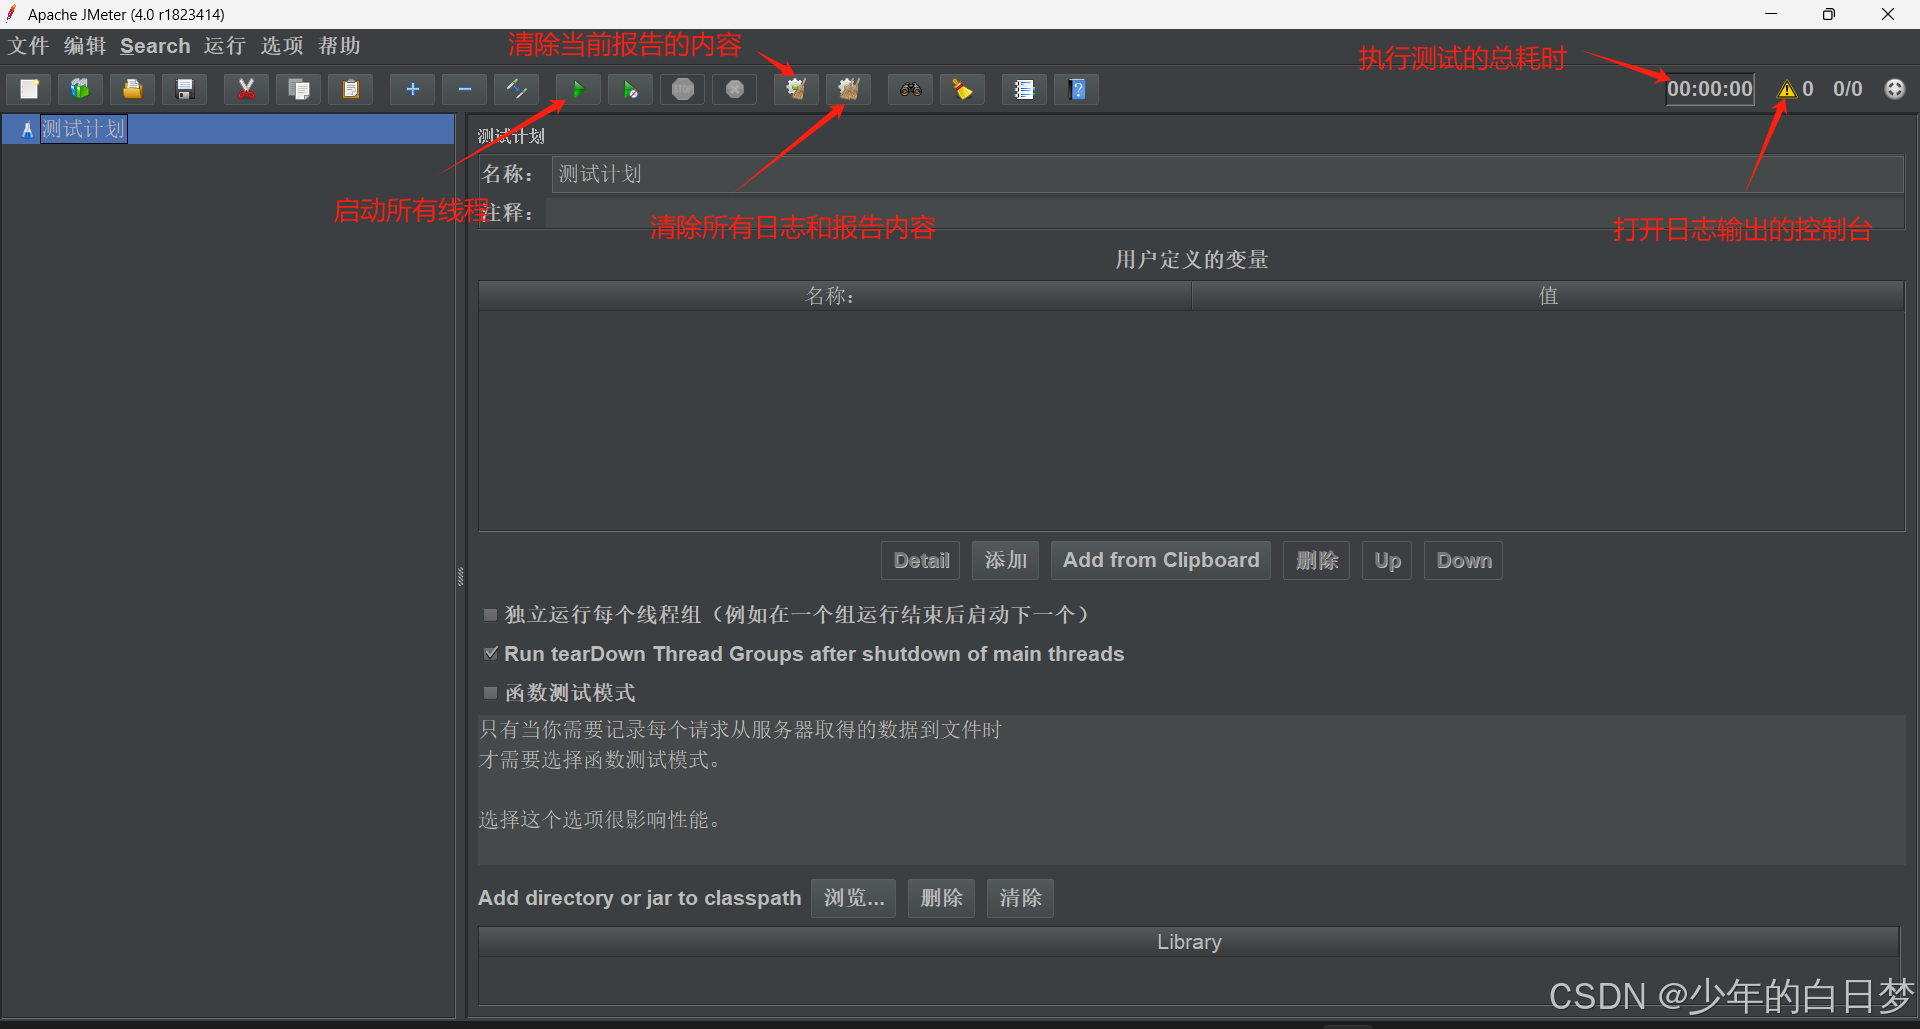This screenshot has height=1029, width=1920.
Task: Click the Paste clipboard icon
Action: tap(350, 89)
